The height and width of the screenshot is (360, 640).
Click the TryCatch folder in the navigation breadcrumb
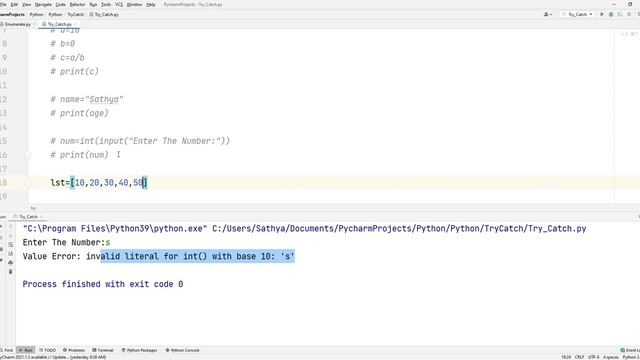point(76,14)
